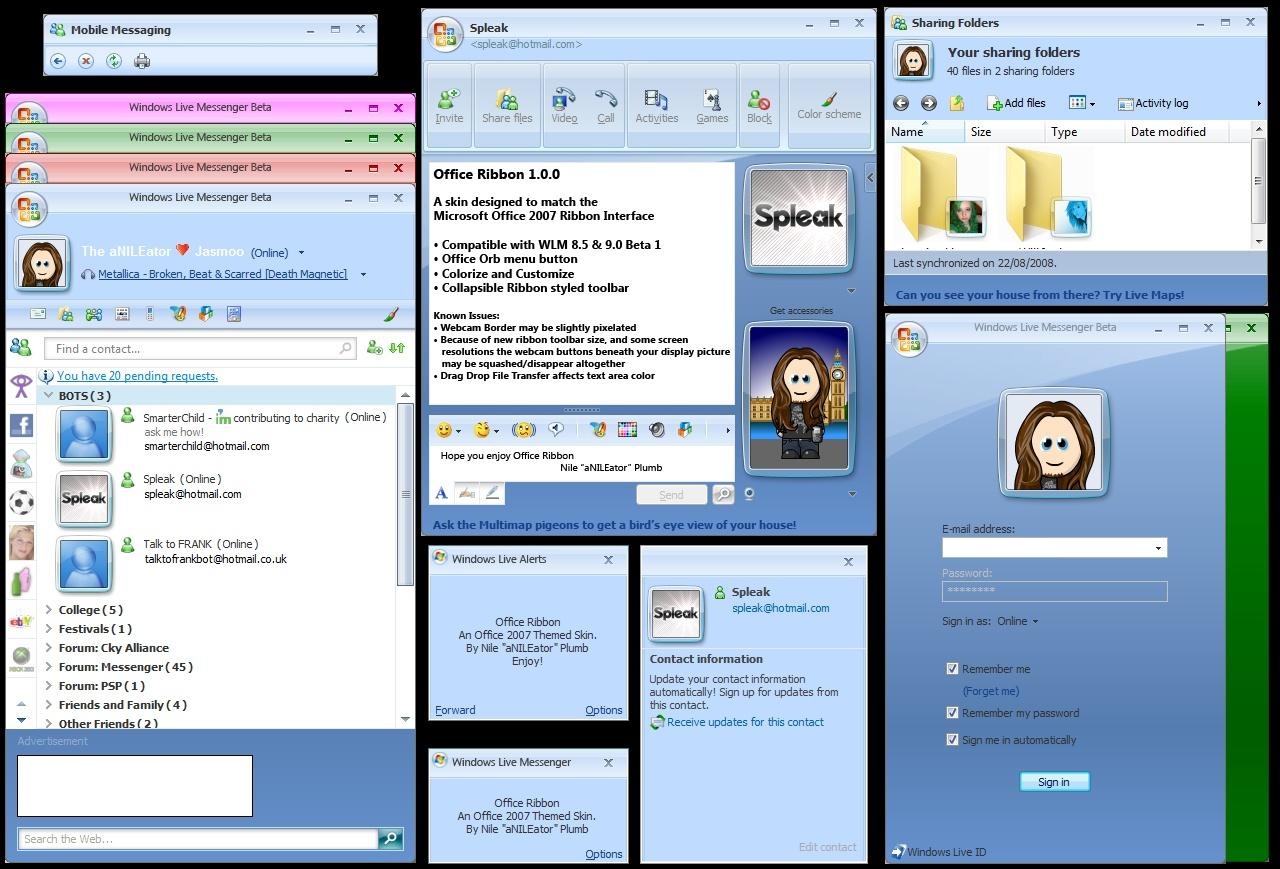
Task: Open the Xbox 360 tab in sidebar
Action: coord(21,660)
